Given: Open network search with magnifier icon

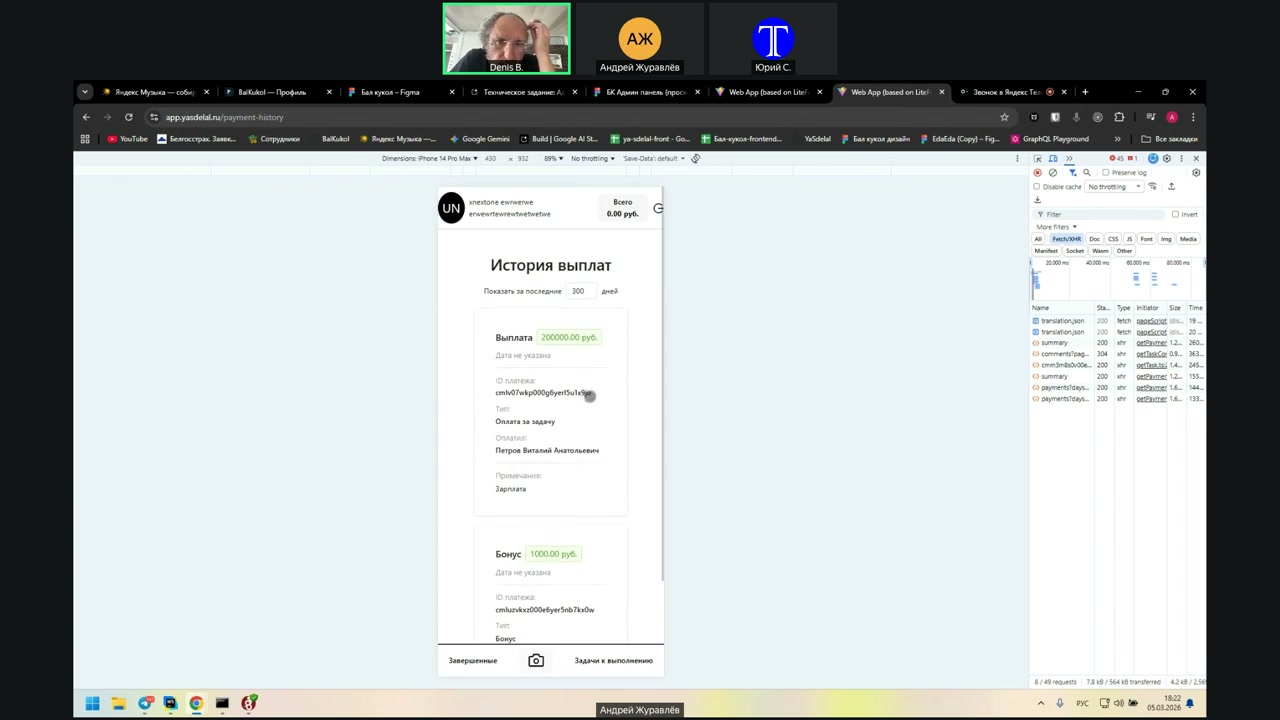Looking at the screenshot, I should click(x=1087, y=173).
